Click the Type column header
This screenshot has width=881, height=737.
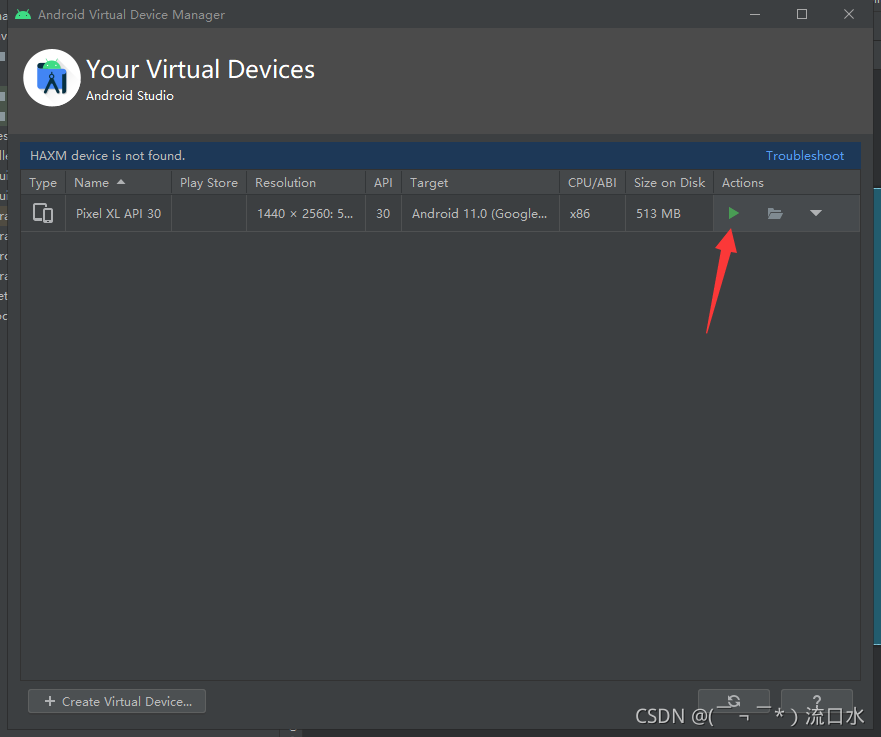point(43,183)
